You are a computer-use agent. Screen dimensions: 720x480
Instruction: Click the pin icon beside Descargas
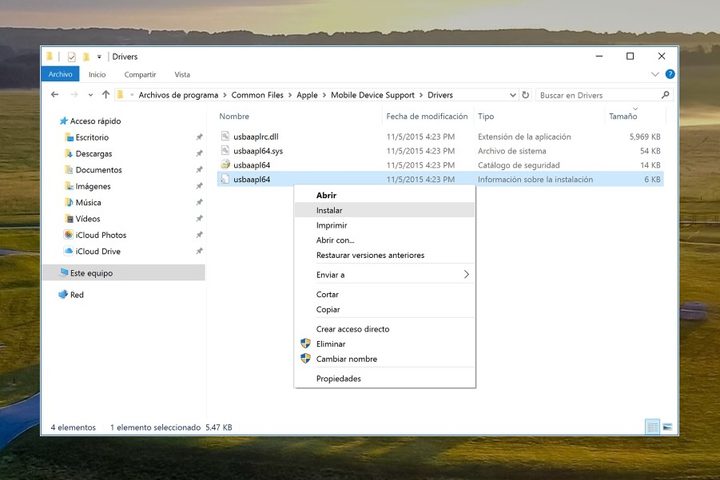pos(199,153)
